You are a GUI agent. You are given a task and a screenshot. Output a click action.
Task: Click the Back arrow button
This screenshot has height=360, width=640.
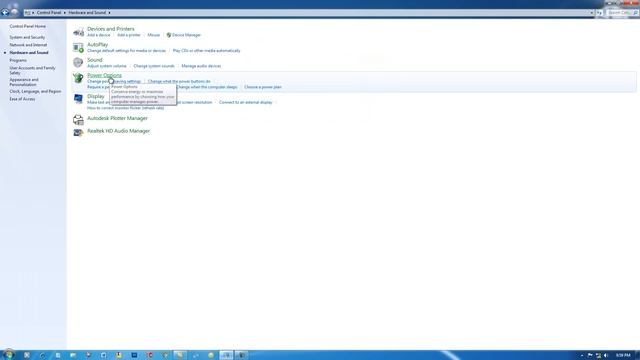[x=5, y=13]
